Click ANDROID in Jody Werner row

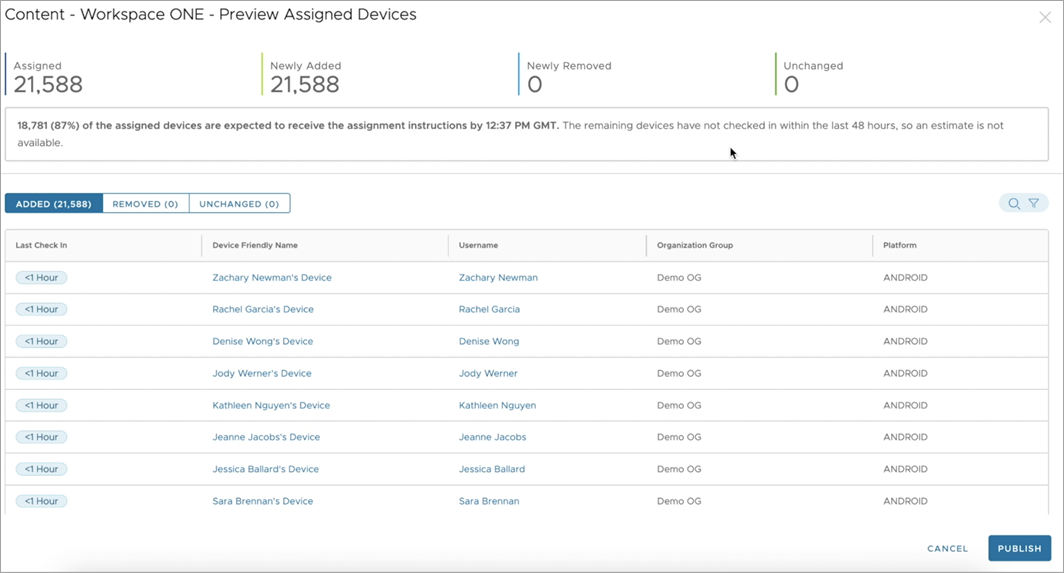pyautogui.click(x=905, y=373)
